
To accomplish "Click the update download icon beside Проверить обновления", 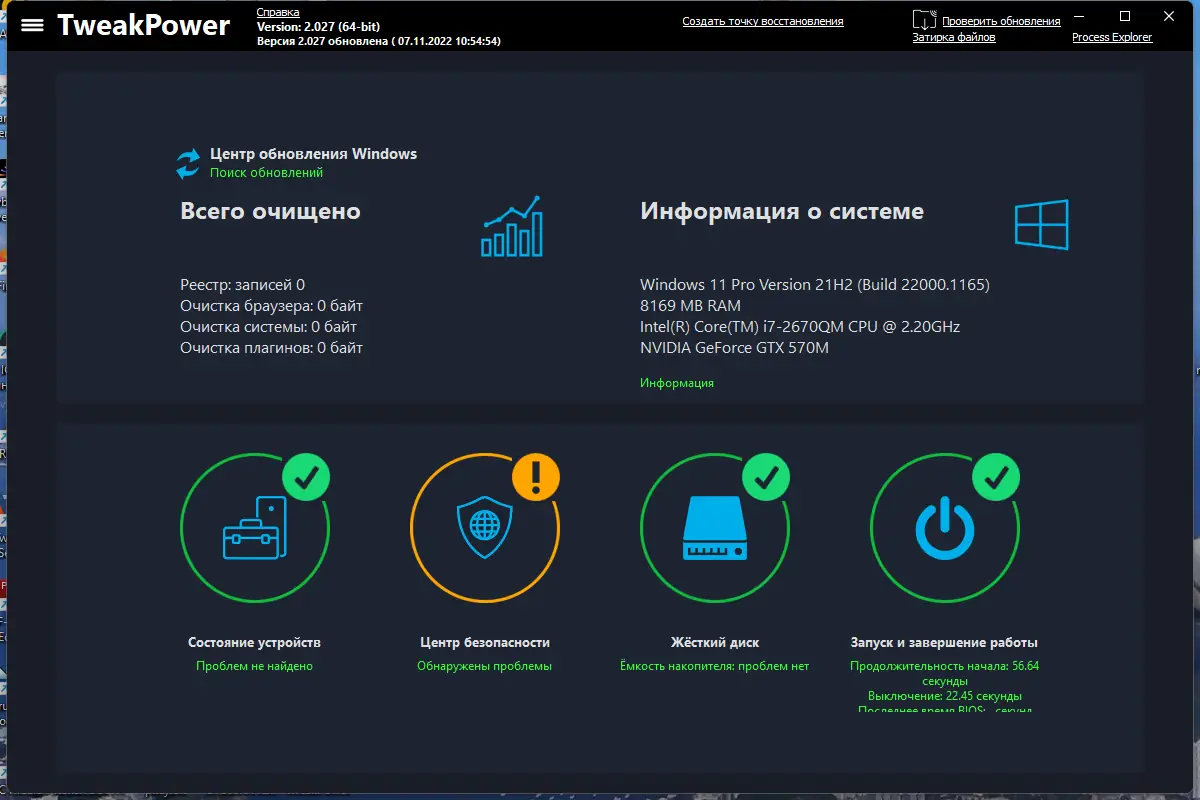I will tap(924, 19).
